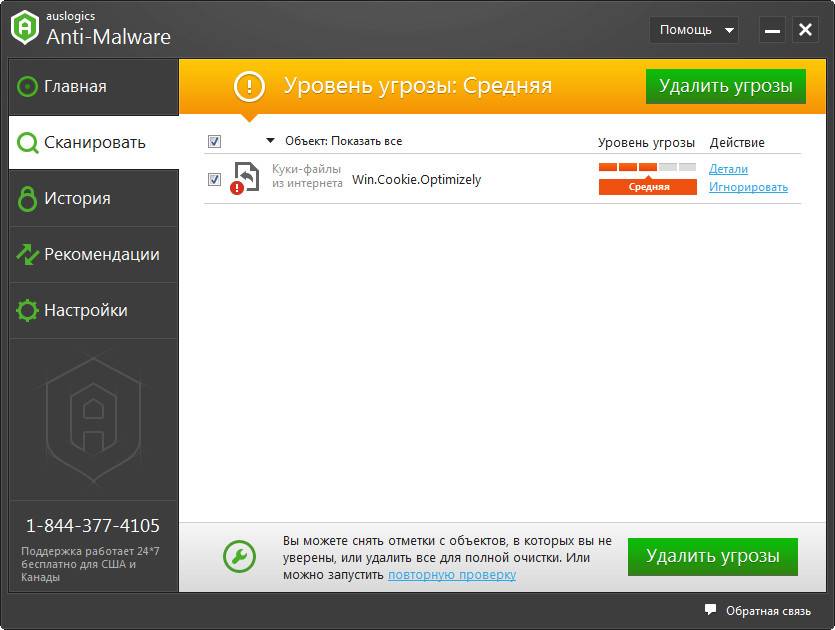
Task: Click the Уровень угрозы: Средняя heading
Action: [418, 86]
